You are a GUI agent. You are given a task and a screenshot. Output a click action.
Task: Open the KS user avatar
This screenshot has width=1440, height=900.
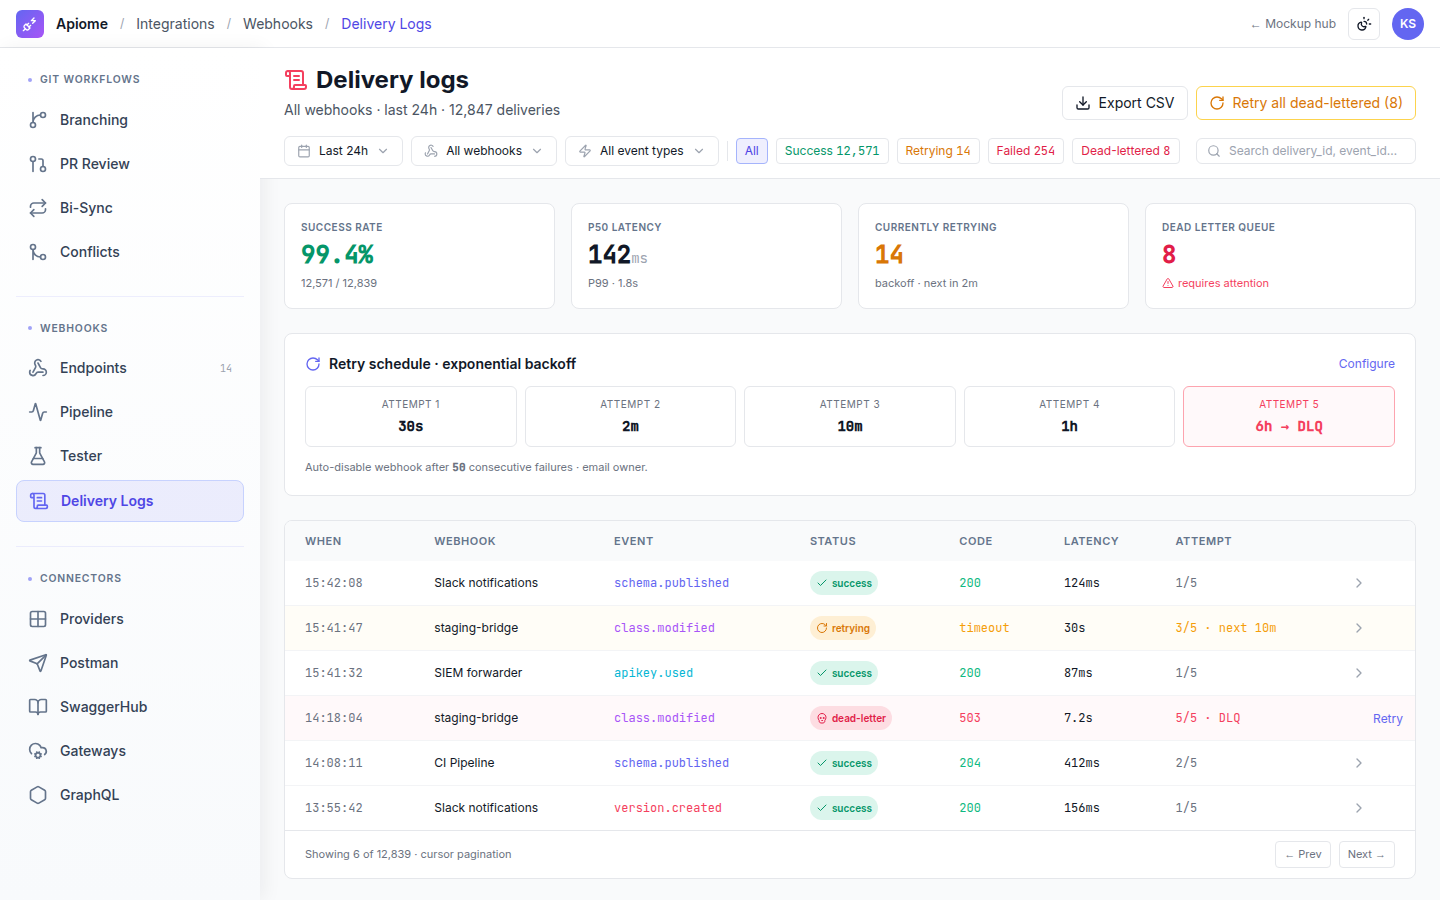1408,24
